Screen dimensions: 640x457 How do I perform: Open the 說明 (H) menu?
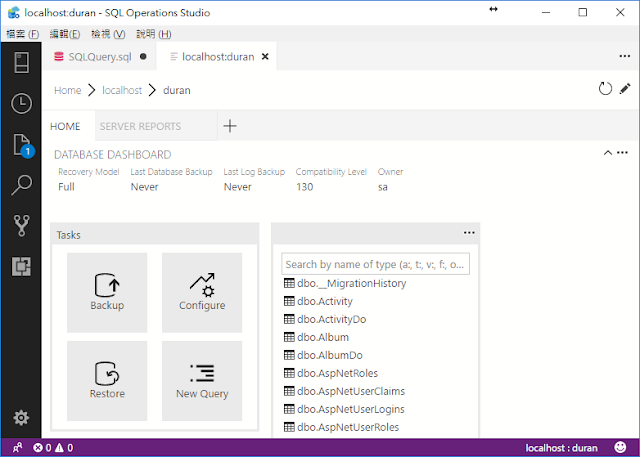pyautogui.click(x=154, y=34)
